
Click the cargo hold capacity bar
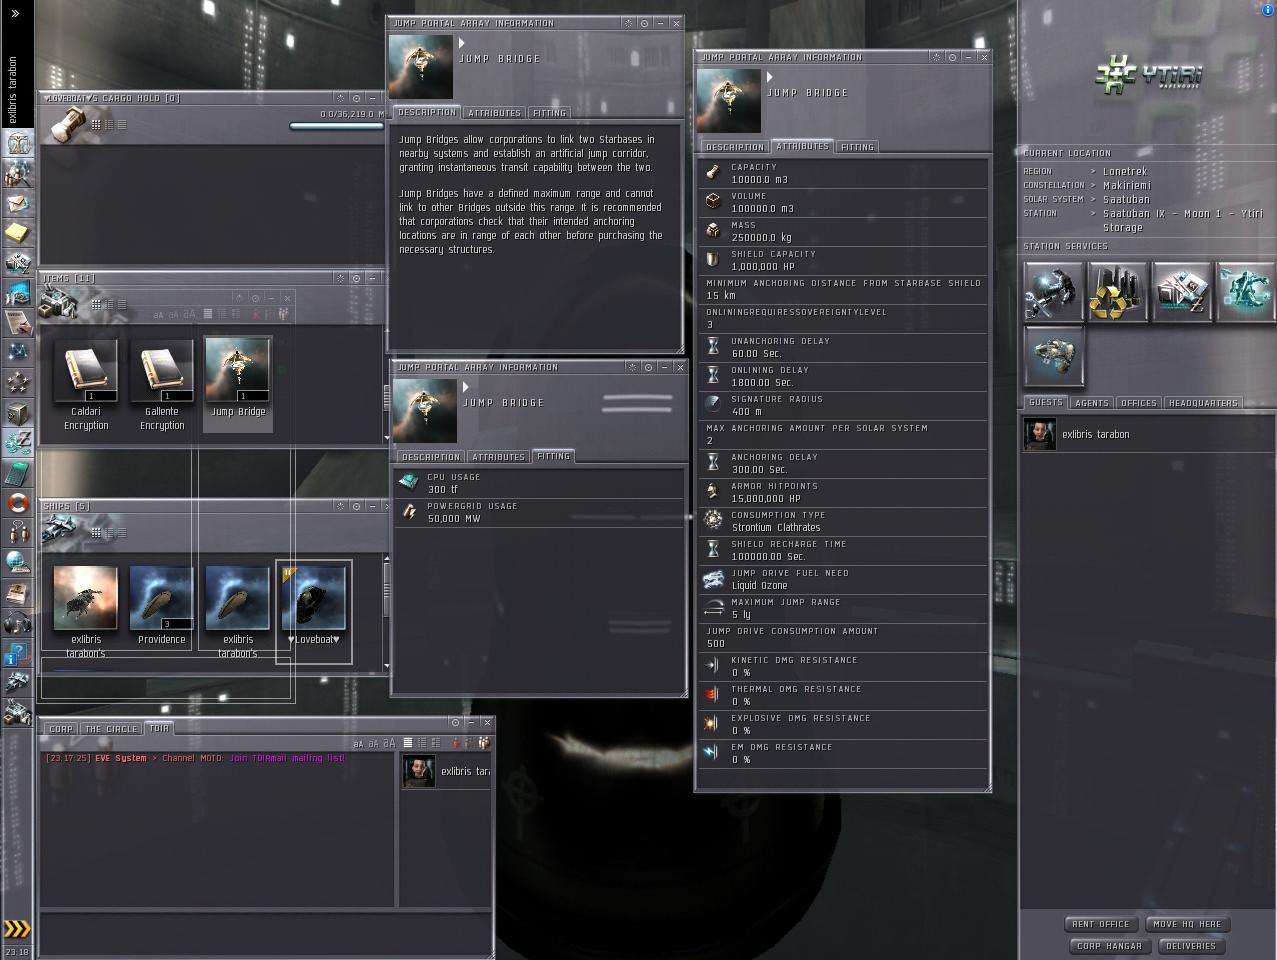tap(337, 126)
